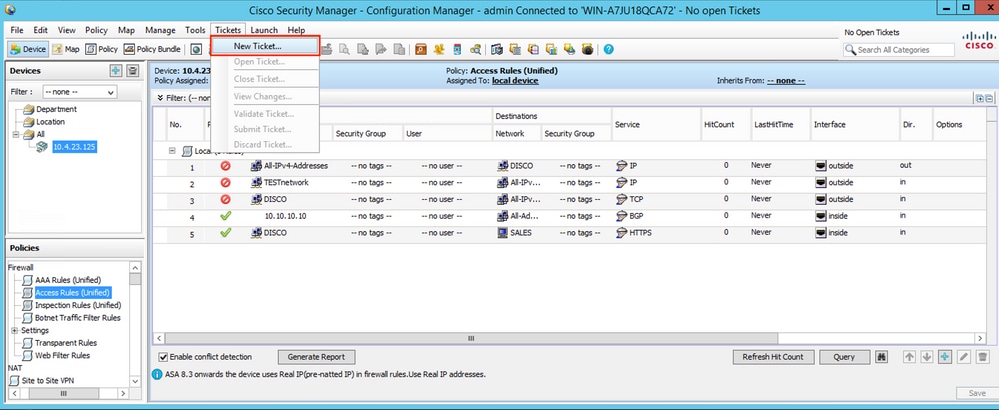Click expand all rows icon above table
Image resolution: width=999 pixels, height=410 pixels.
pyautogui.click(x=979, y=98)
